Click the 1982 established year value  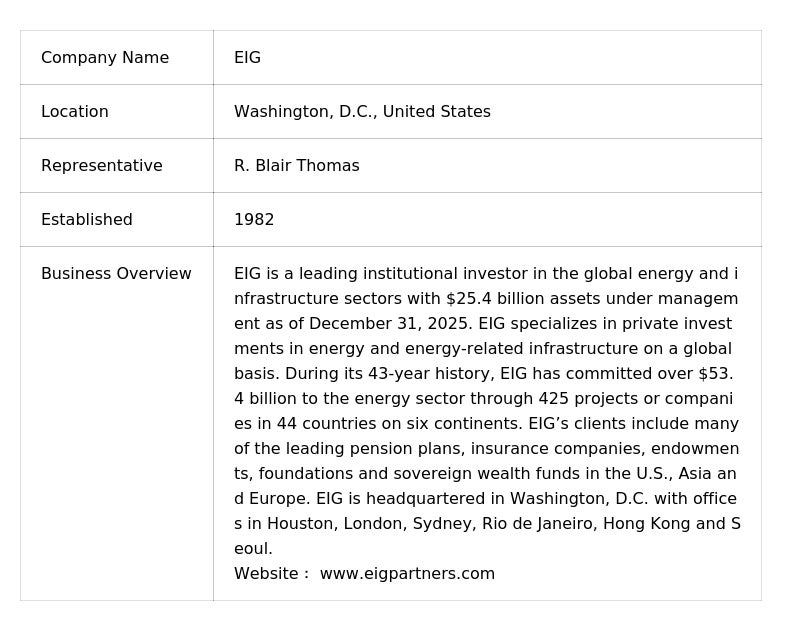coord(254,220)
